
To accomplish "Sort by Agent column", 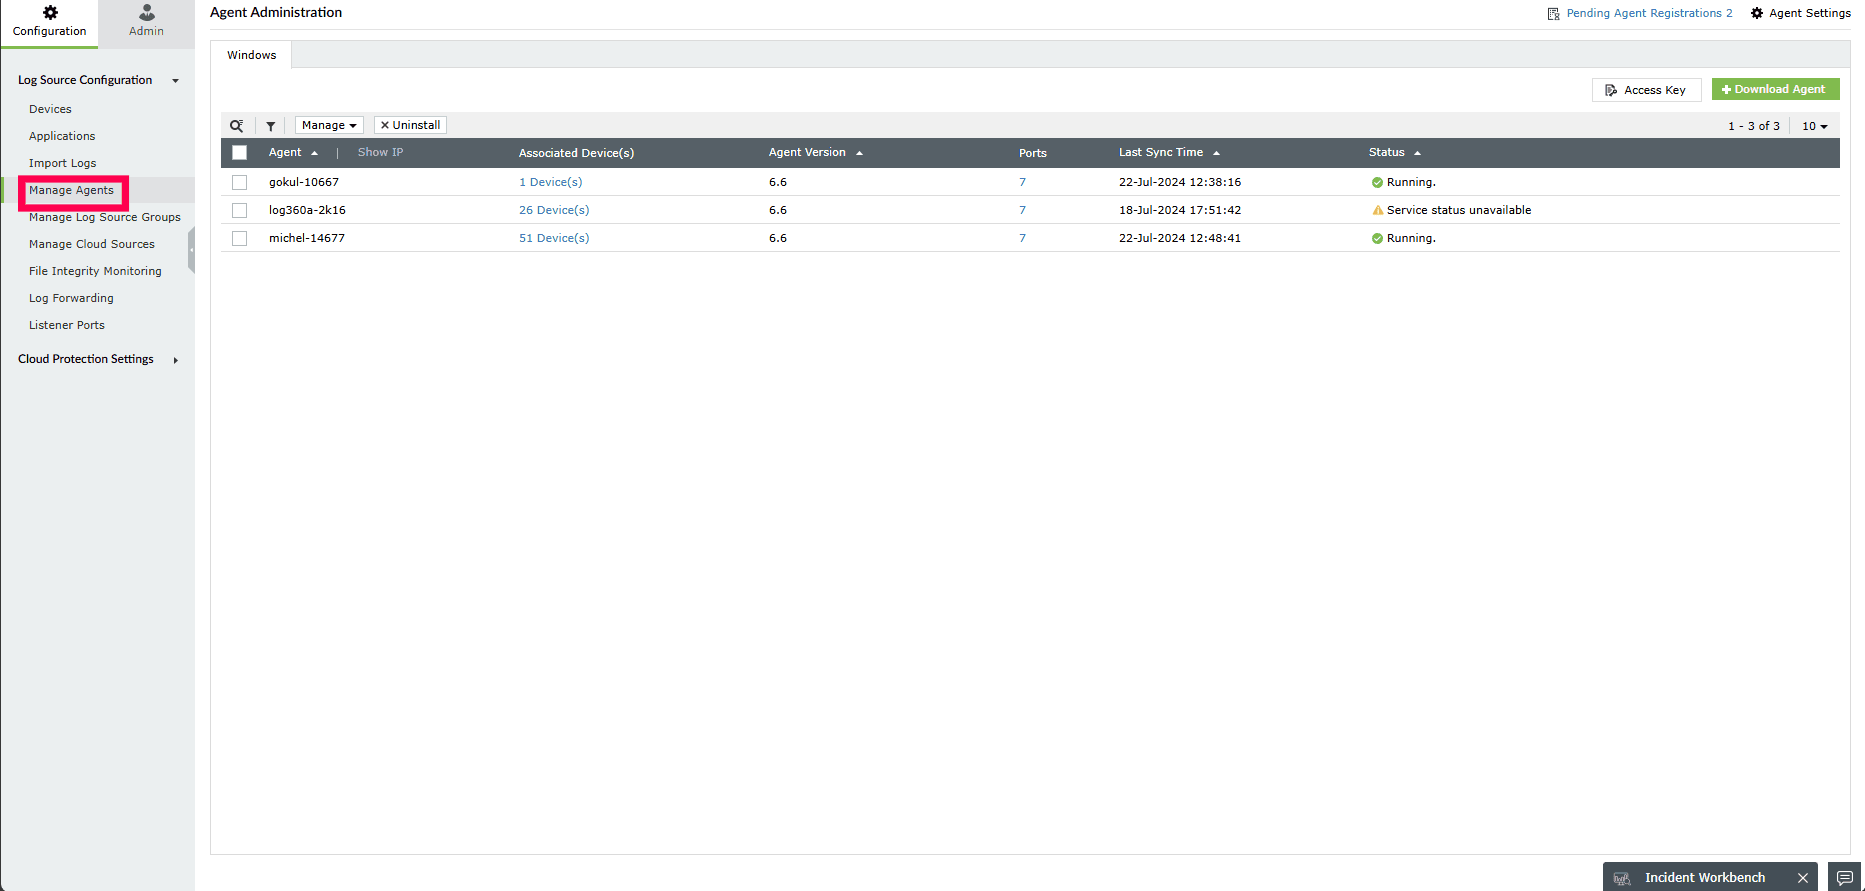I will [293, 152].
